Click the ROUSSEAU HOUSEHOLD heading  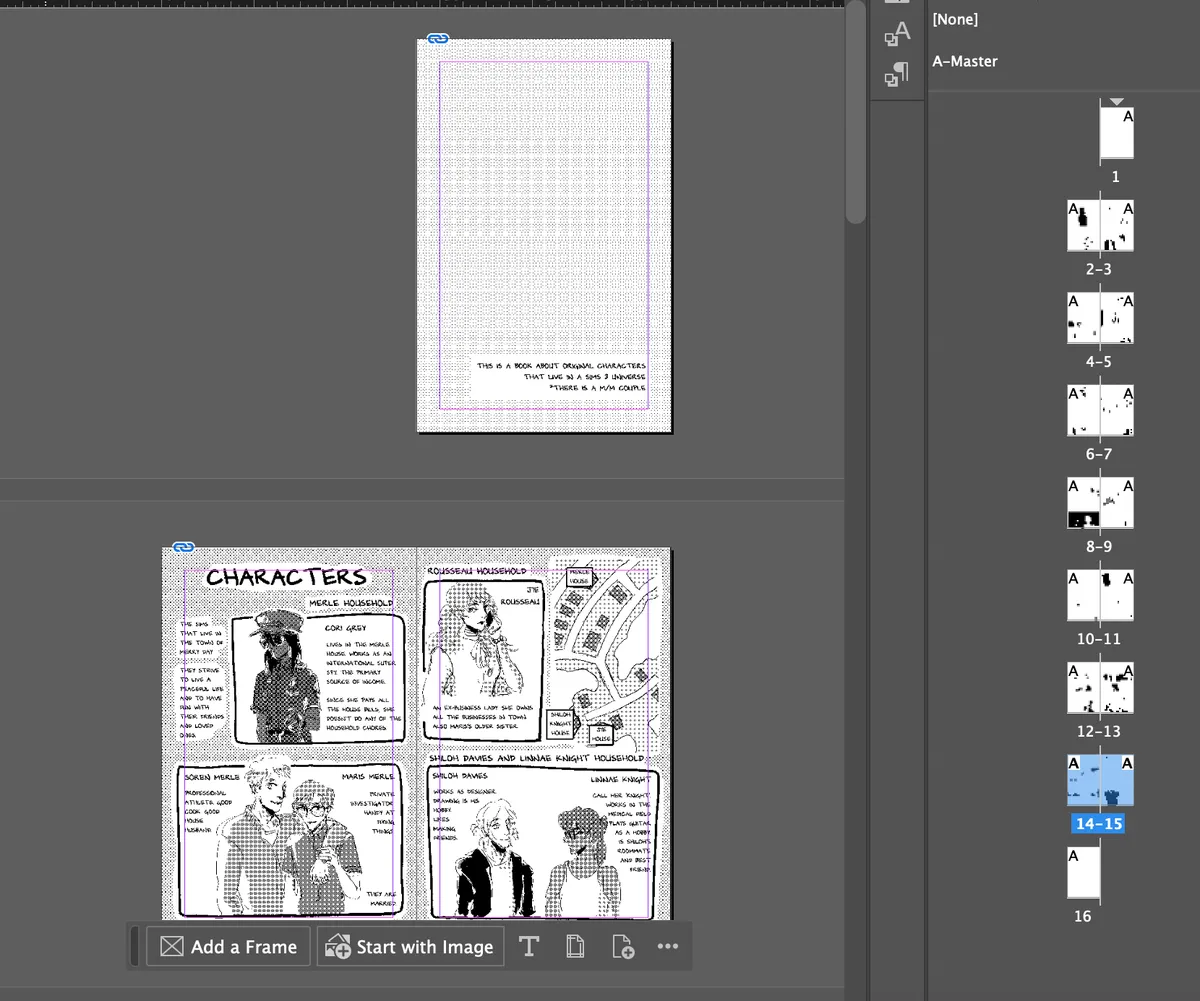click(476, 570)
